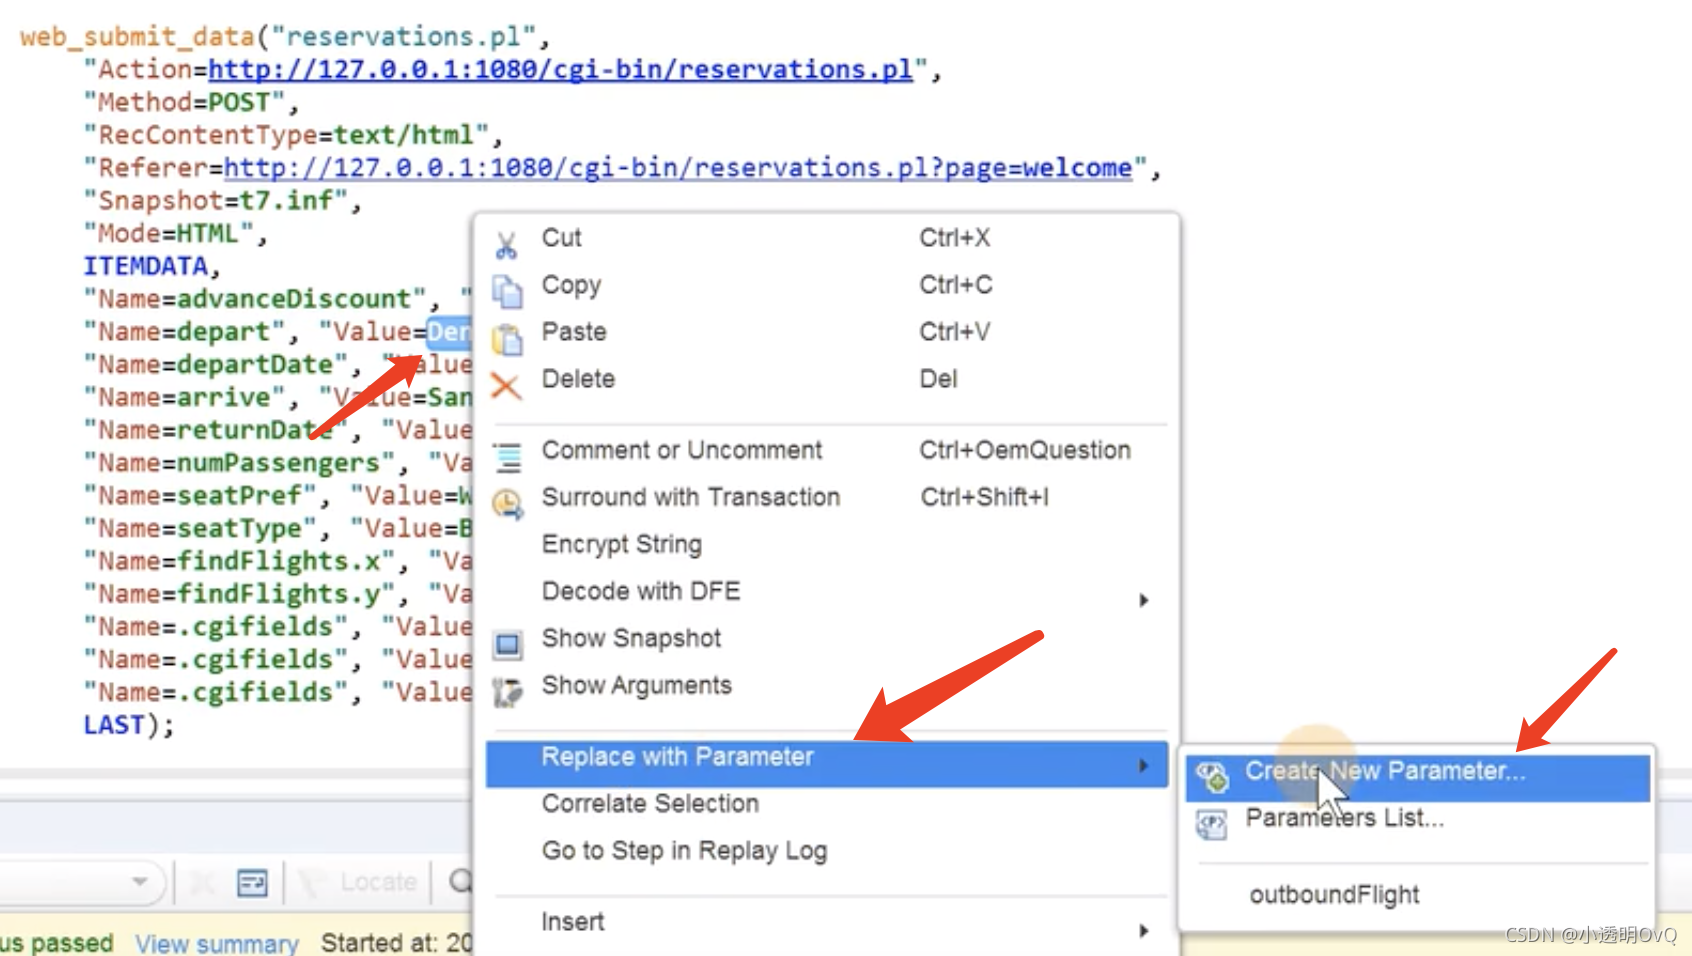Click the Show Arguments icon

507,692
